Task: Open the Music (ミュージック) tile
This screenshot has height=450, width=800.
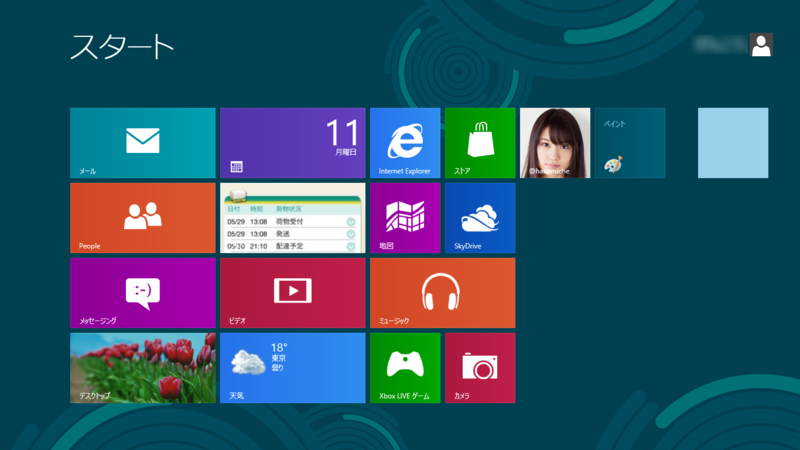Action: 443,293
